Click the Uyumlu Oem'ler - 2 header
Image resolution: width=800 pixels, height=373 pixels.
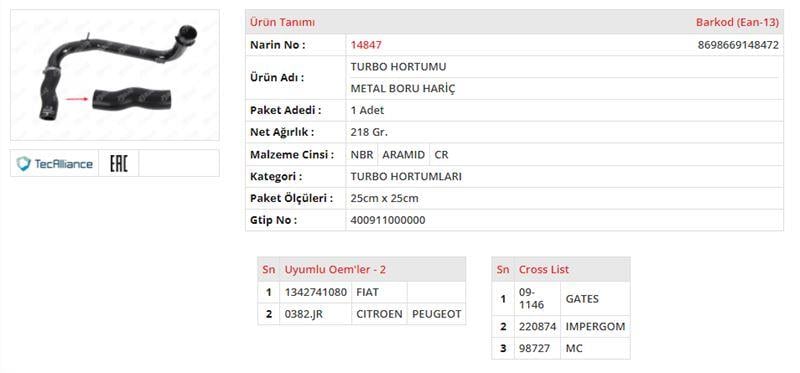tap(335, 269)
